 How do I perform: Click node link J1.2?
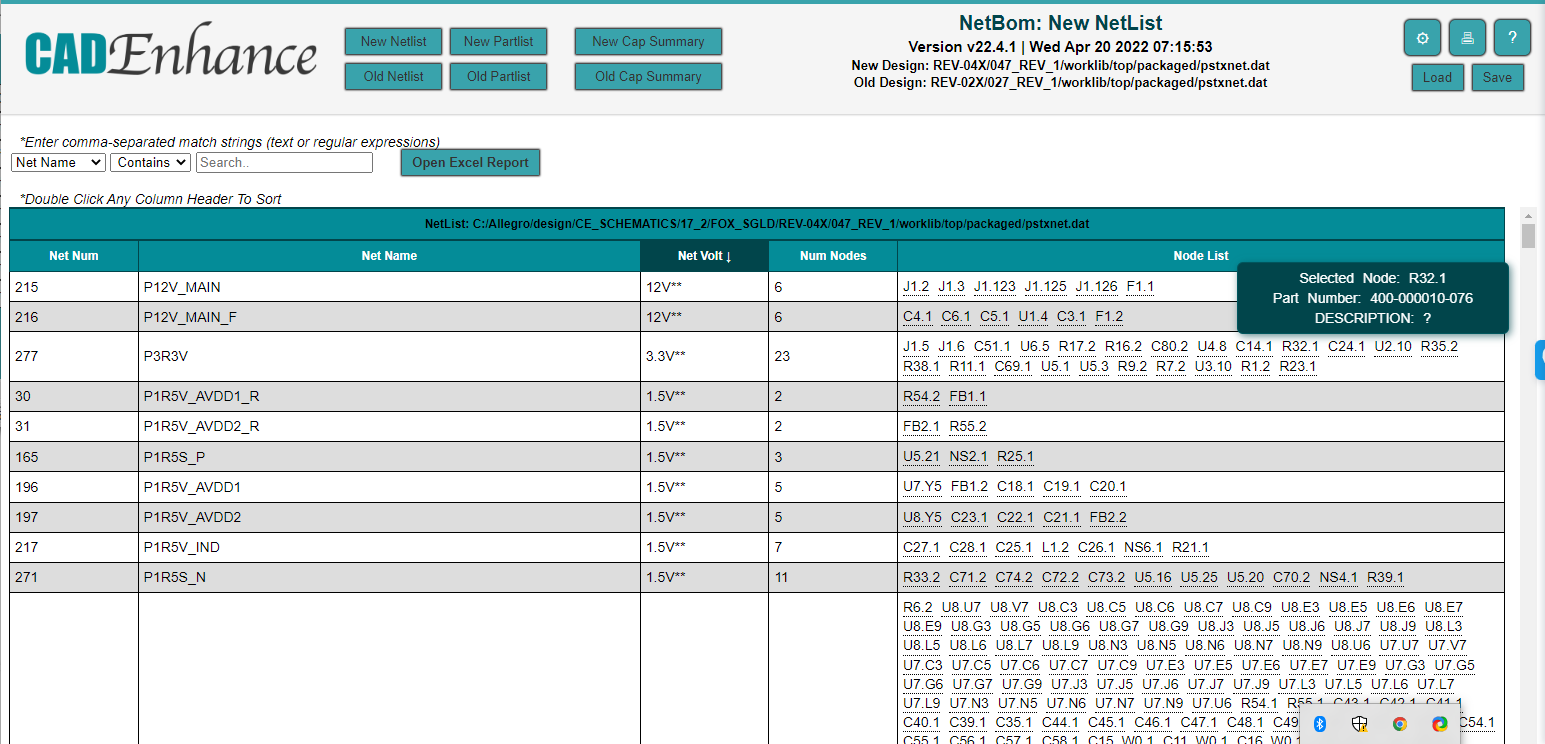point(916,287)
